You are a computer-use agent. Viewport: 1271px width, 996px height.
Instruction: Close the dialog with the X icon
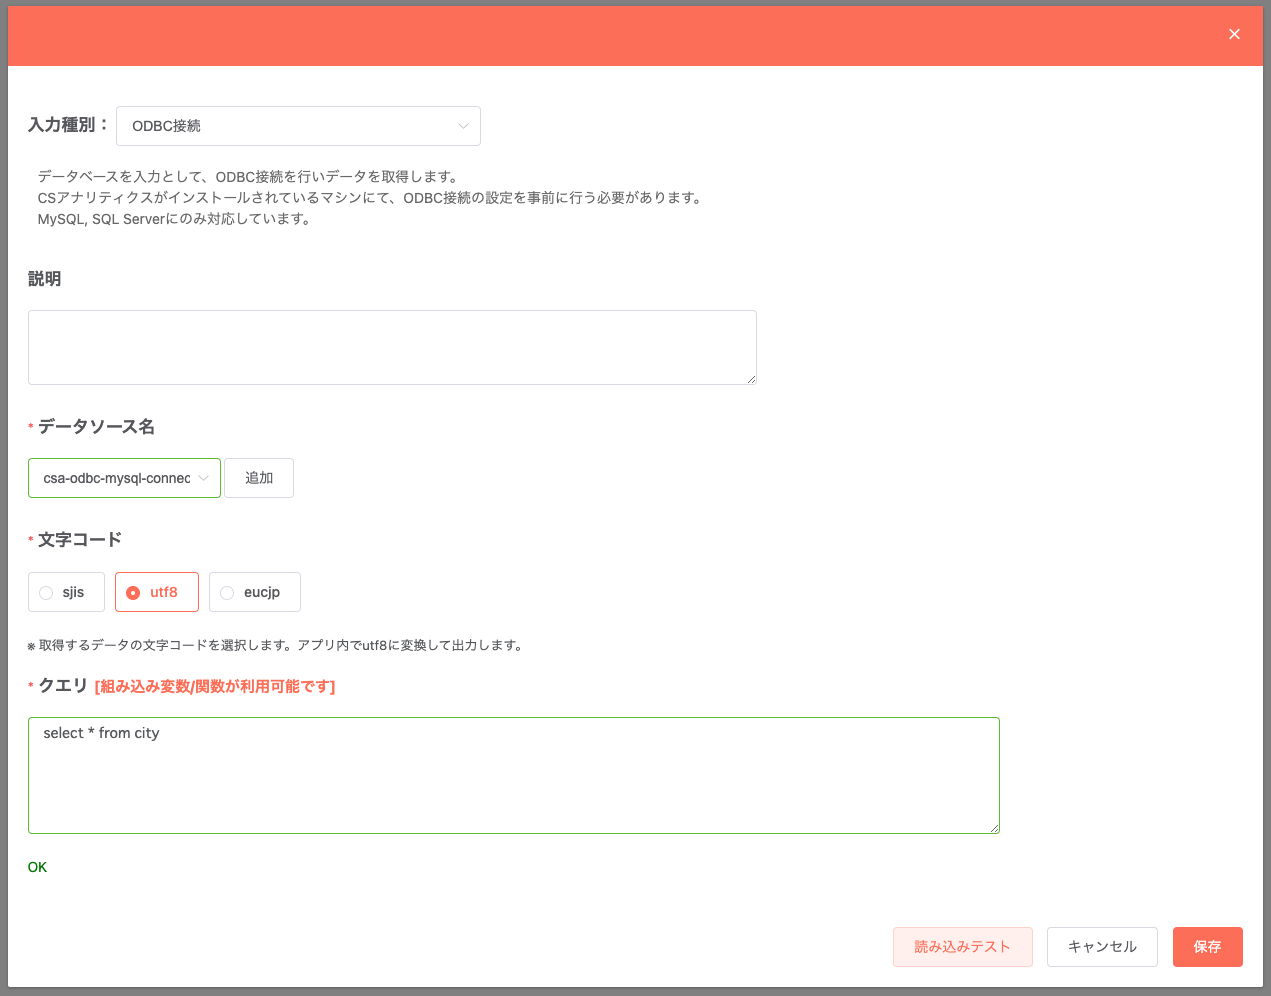tap(1234, 34)
